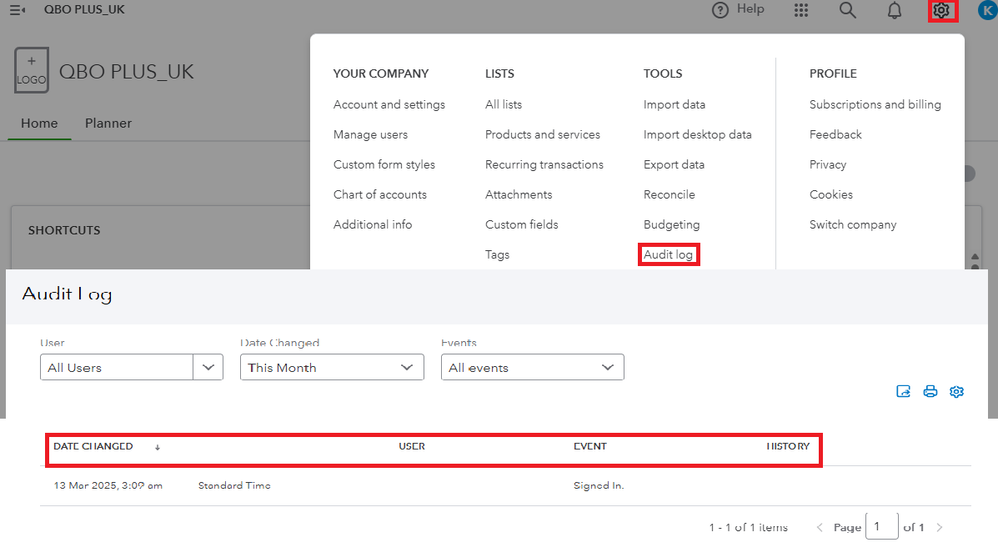Image resolution: width=998 pixels, height=548 pixels.
Task: Open Audit Log table settings gear
Action: tap(957, 392)
